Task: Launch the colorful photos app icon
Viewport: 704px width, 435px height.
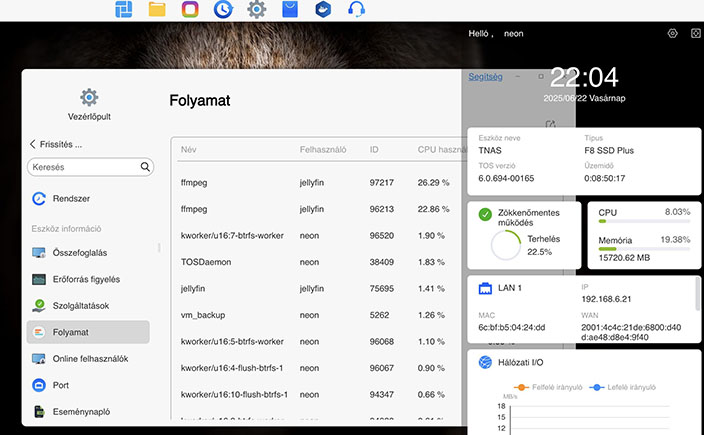Action: [x=190, y=9]
